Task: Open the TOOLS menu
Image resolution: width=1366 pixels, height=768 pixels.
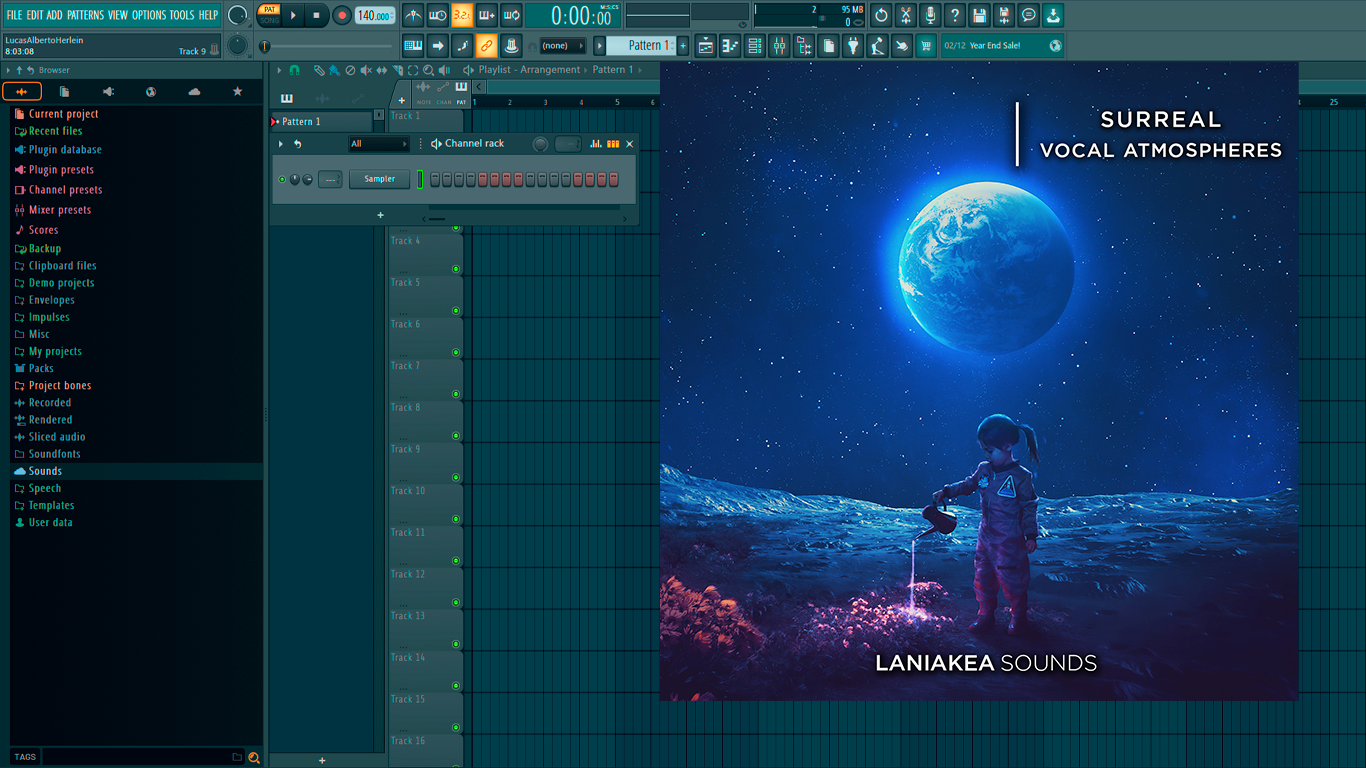Action: pyautogui.click(x=182, y=15)
